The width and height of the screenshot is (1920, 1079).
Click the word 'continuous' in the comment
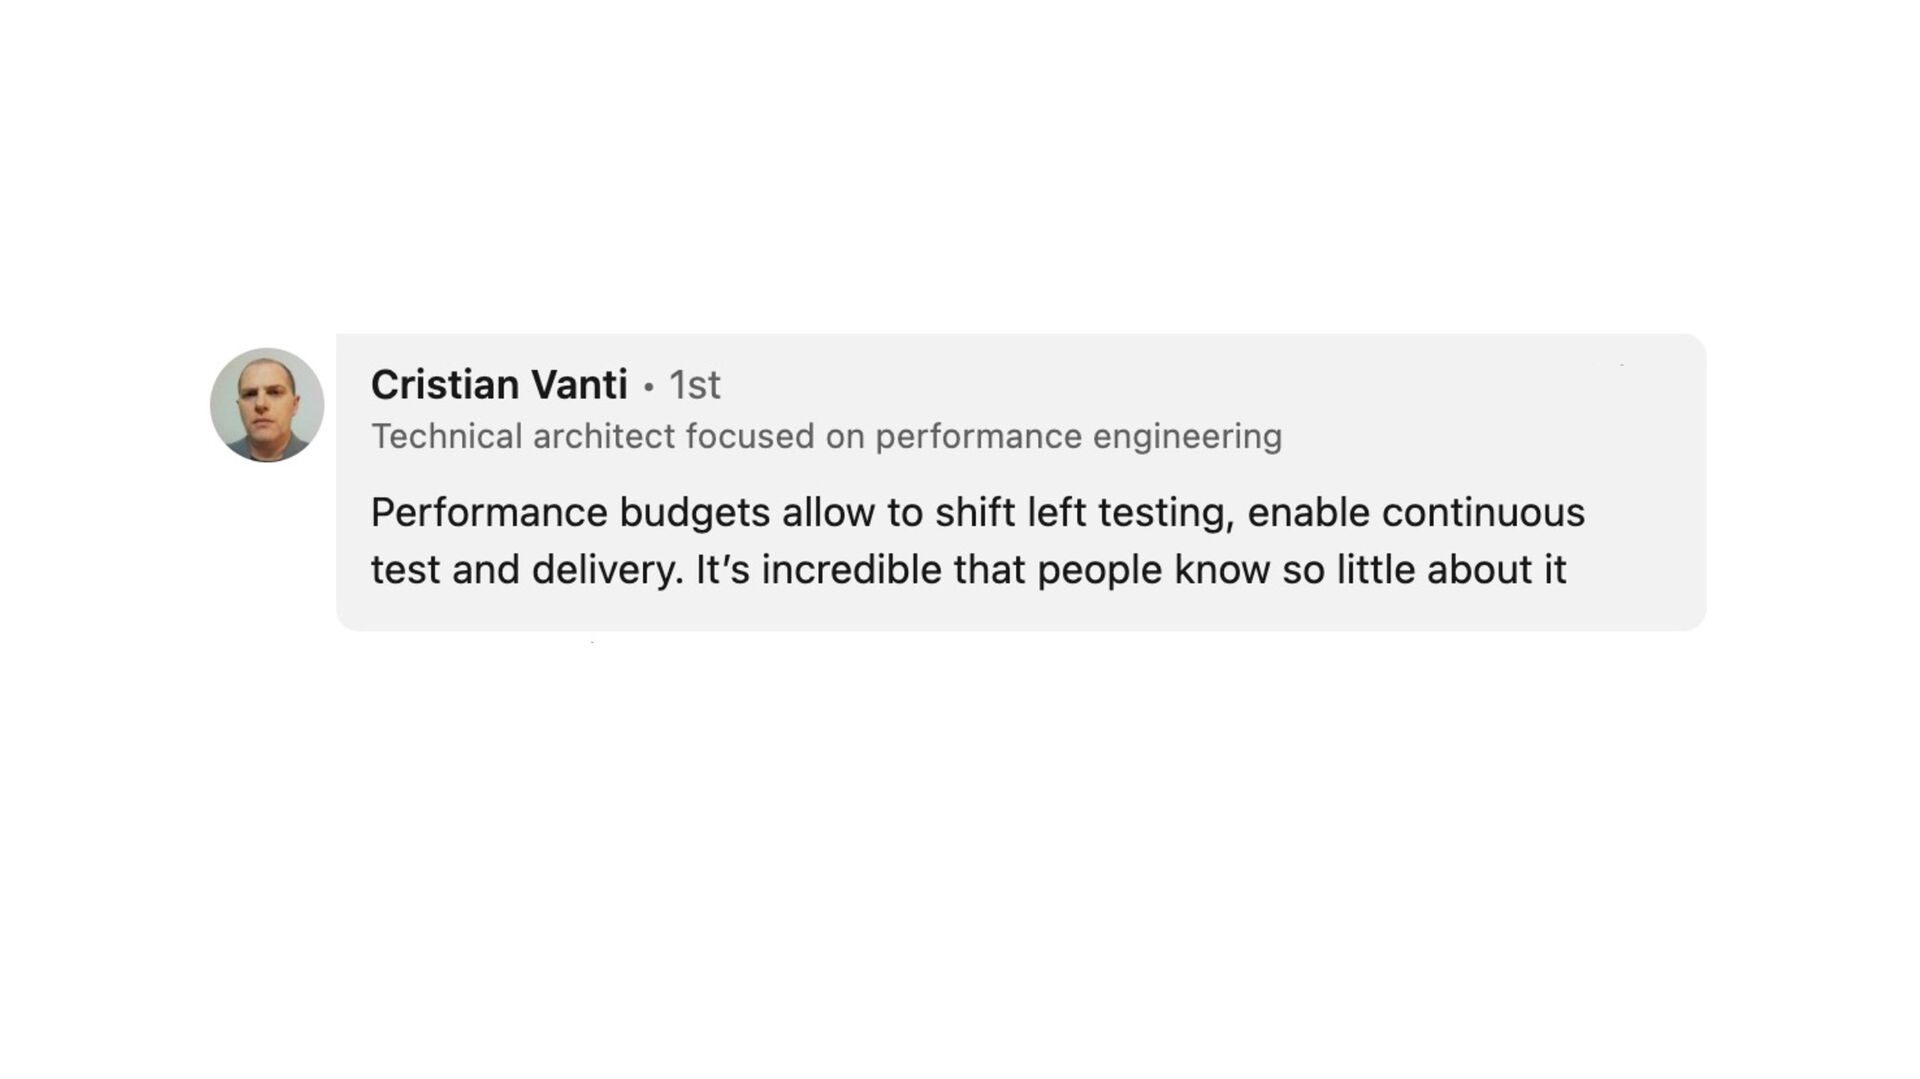1483,513
